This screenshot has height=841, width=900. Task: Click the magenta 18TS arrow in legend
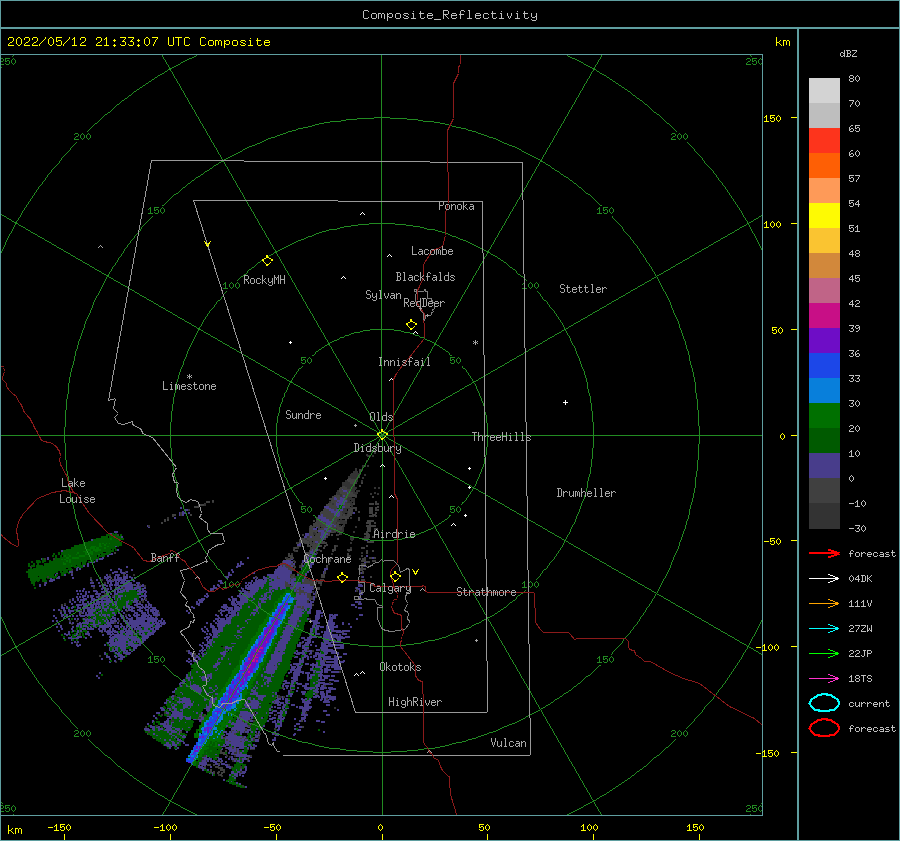tap(824, 679)
